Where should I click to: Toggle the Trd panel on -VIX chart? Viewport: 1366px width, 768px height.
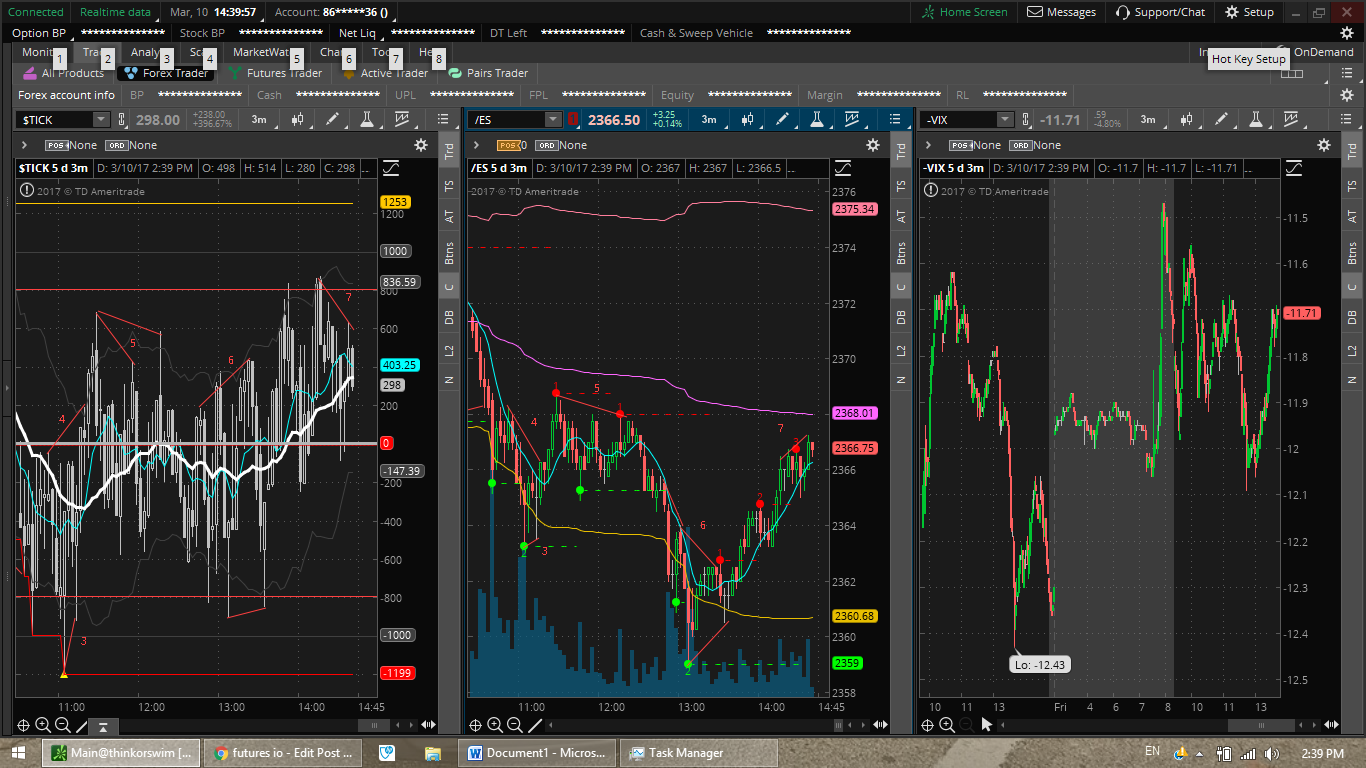(1352, 151)
